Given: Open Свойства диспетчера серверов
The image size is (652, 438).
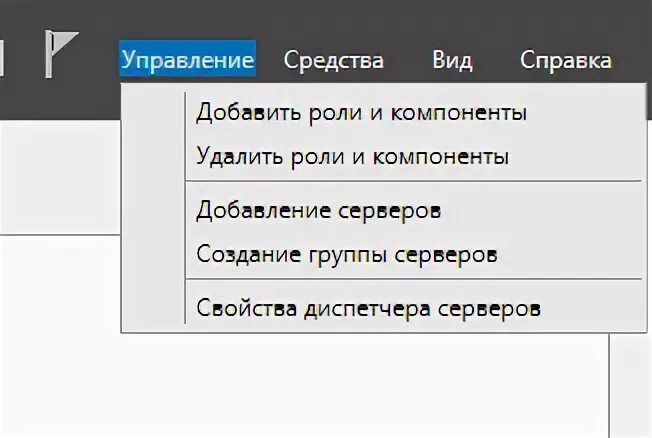Looking at the screenshot, I should coord(368,309).
